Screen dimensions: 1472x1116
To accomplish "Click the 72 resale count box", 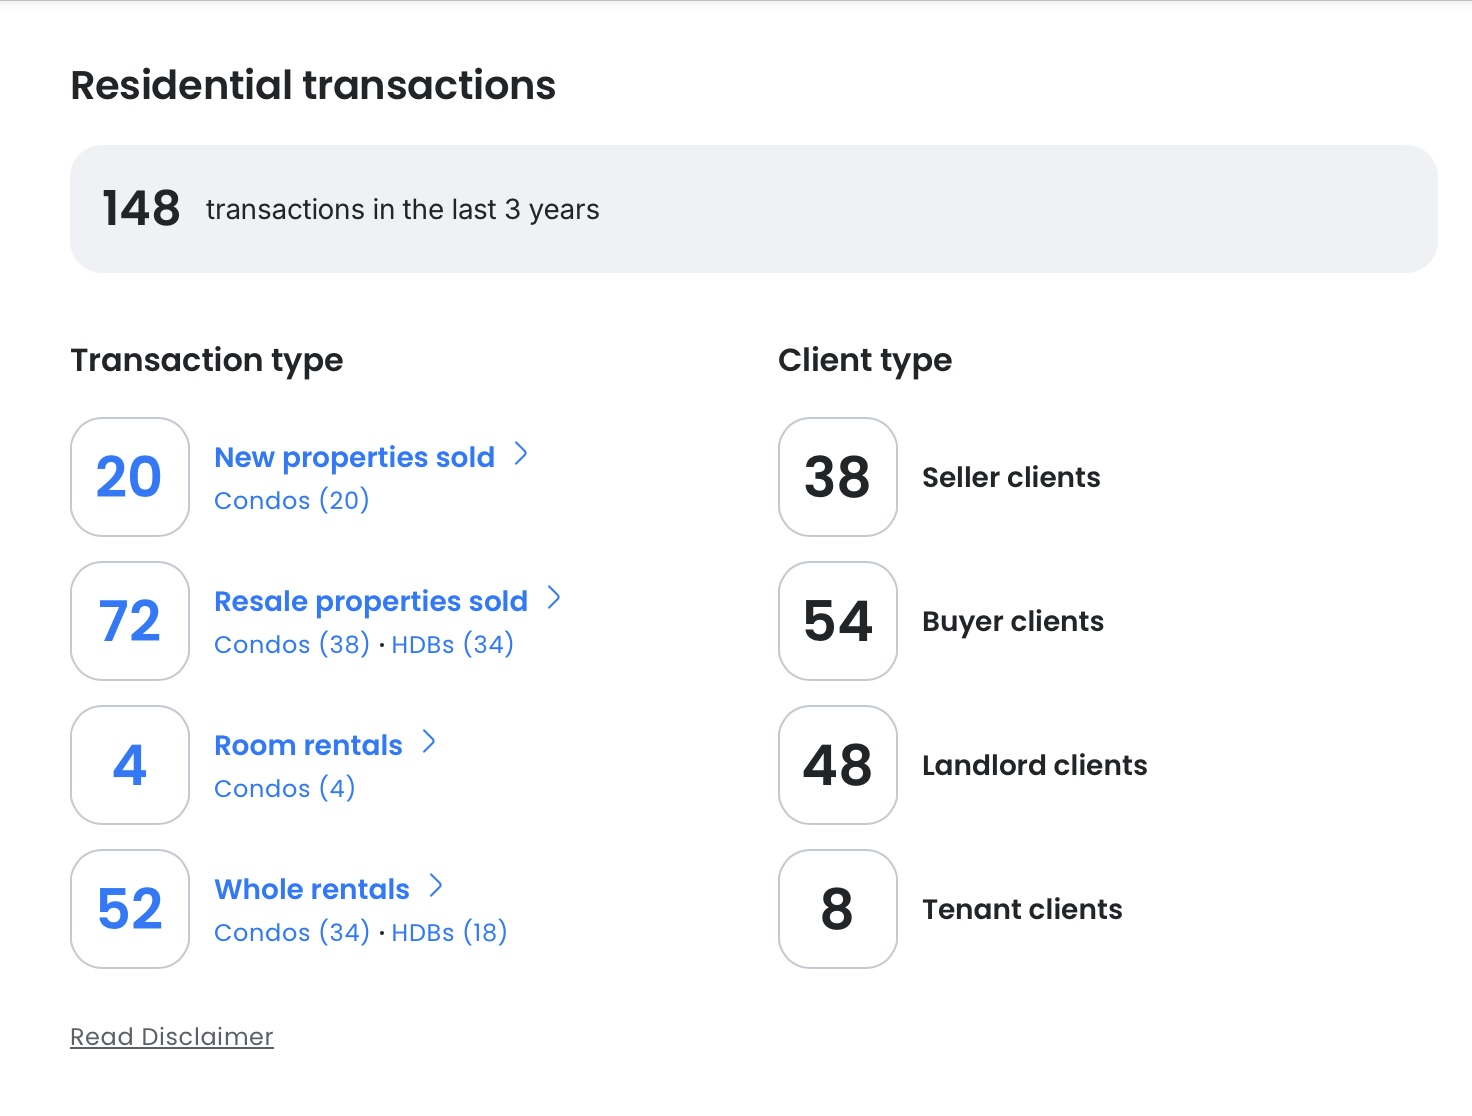I will tap(130, 621).
